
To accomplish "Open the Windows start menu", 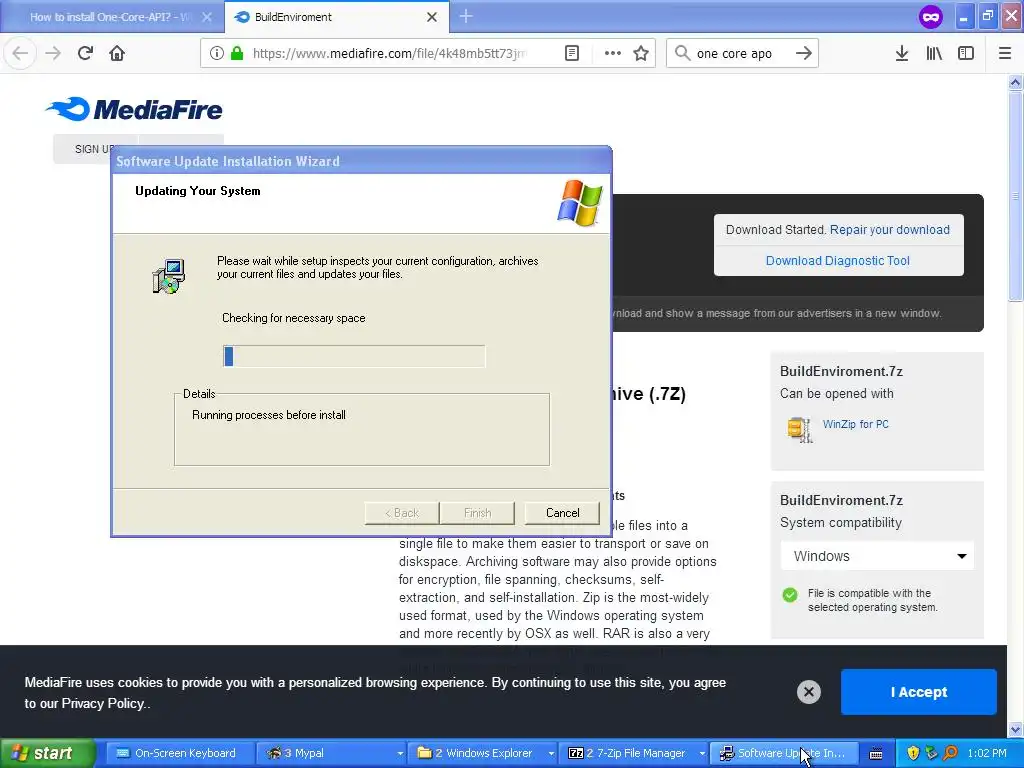I will pyautogui.click(x=46, y=753).
